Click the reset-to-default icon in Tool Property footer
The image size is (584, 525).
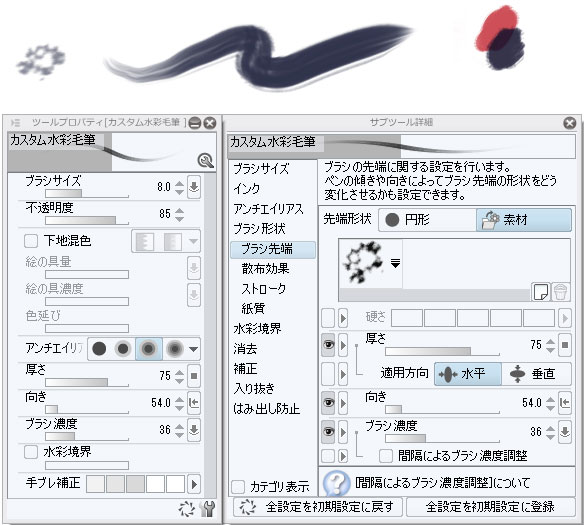(187, 509)
